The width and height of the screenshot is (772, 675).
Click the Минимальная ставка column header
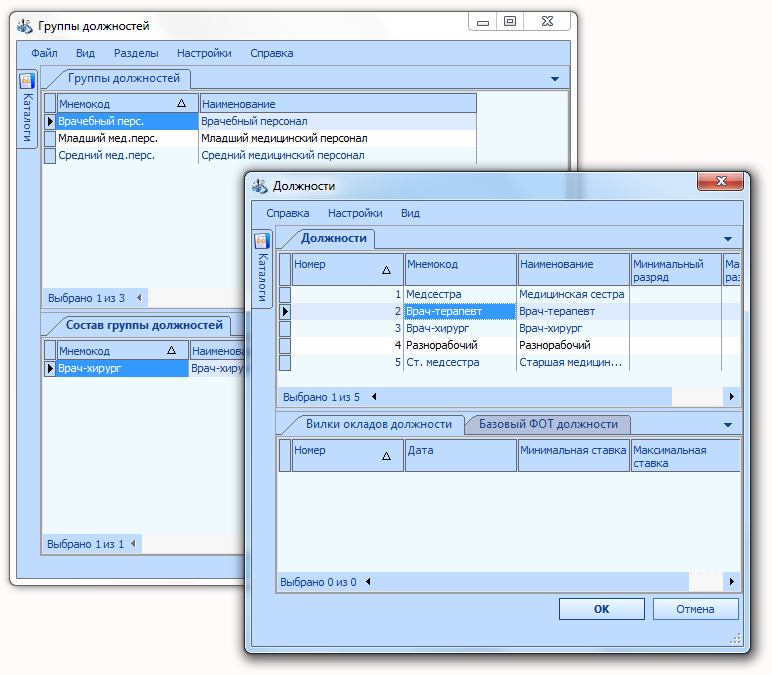(574, 455)
